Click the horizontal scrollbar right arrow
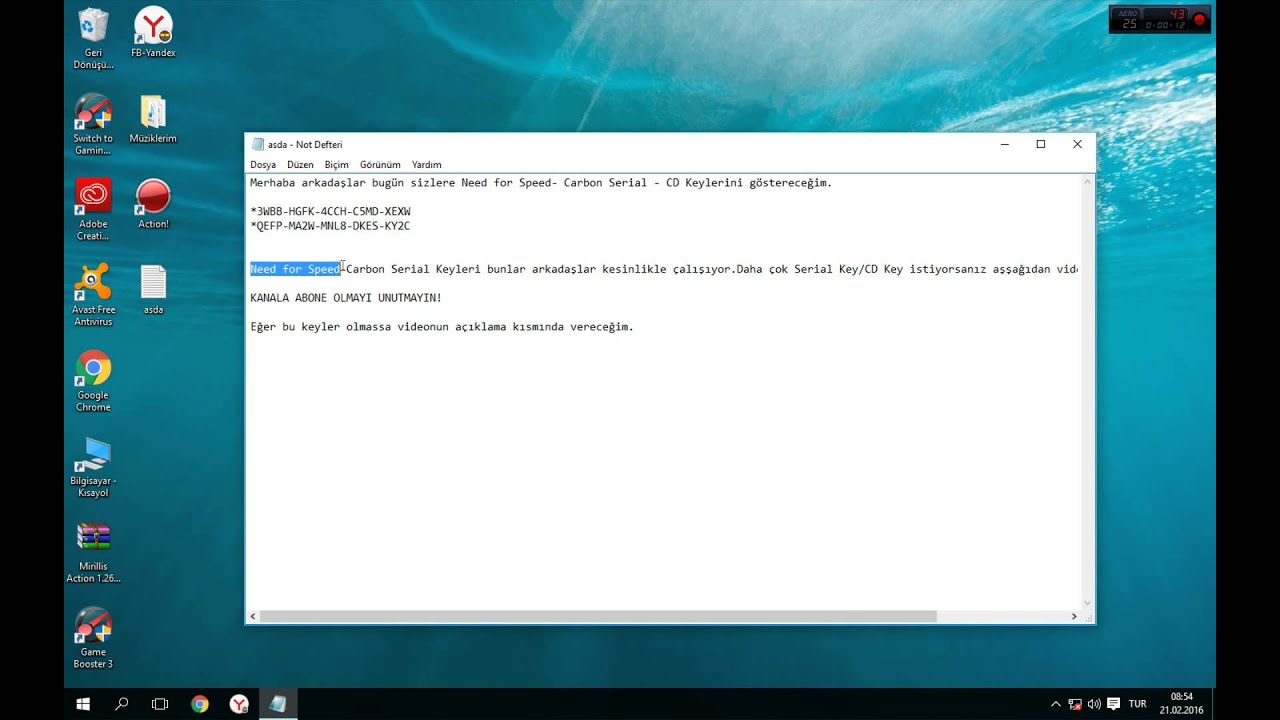Screen dimensions: 1280x720 tap(1074, 616)
